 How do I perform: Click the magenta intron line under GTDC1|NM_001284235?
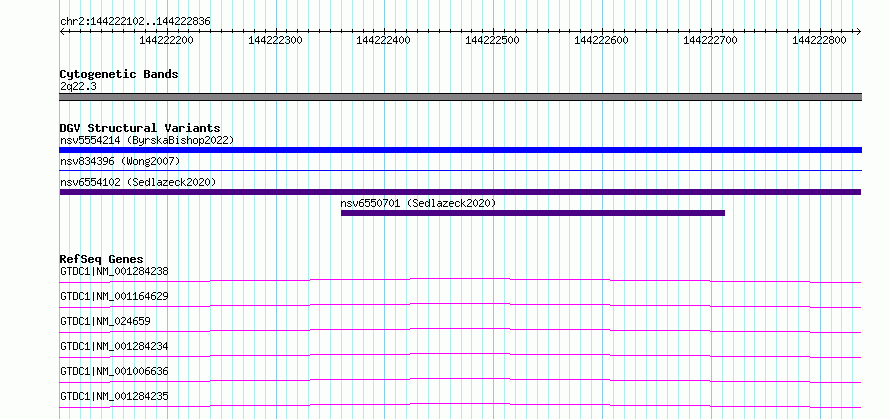[460, 403]
